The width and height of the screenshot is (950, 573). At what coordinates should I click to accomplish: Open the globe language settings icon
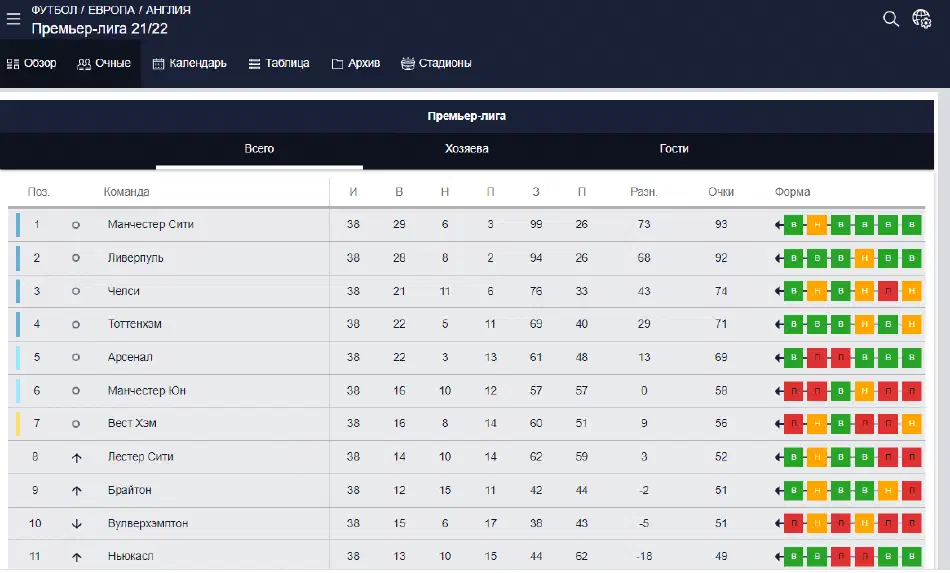point(922,19)
